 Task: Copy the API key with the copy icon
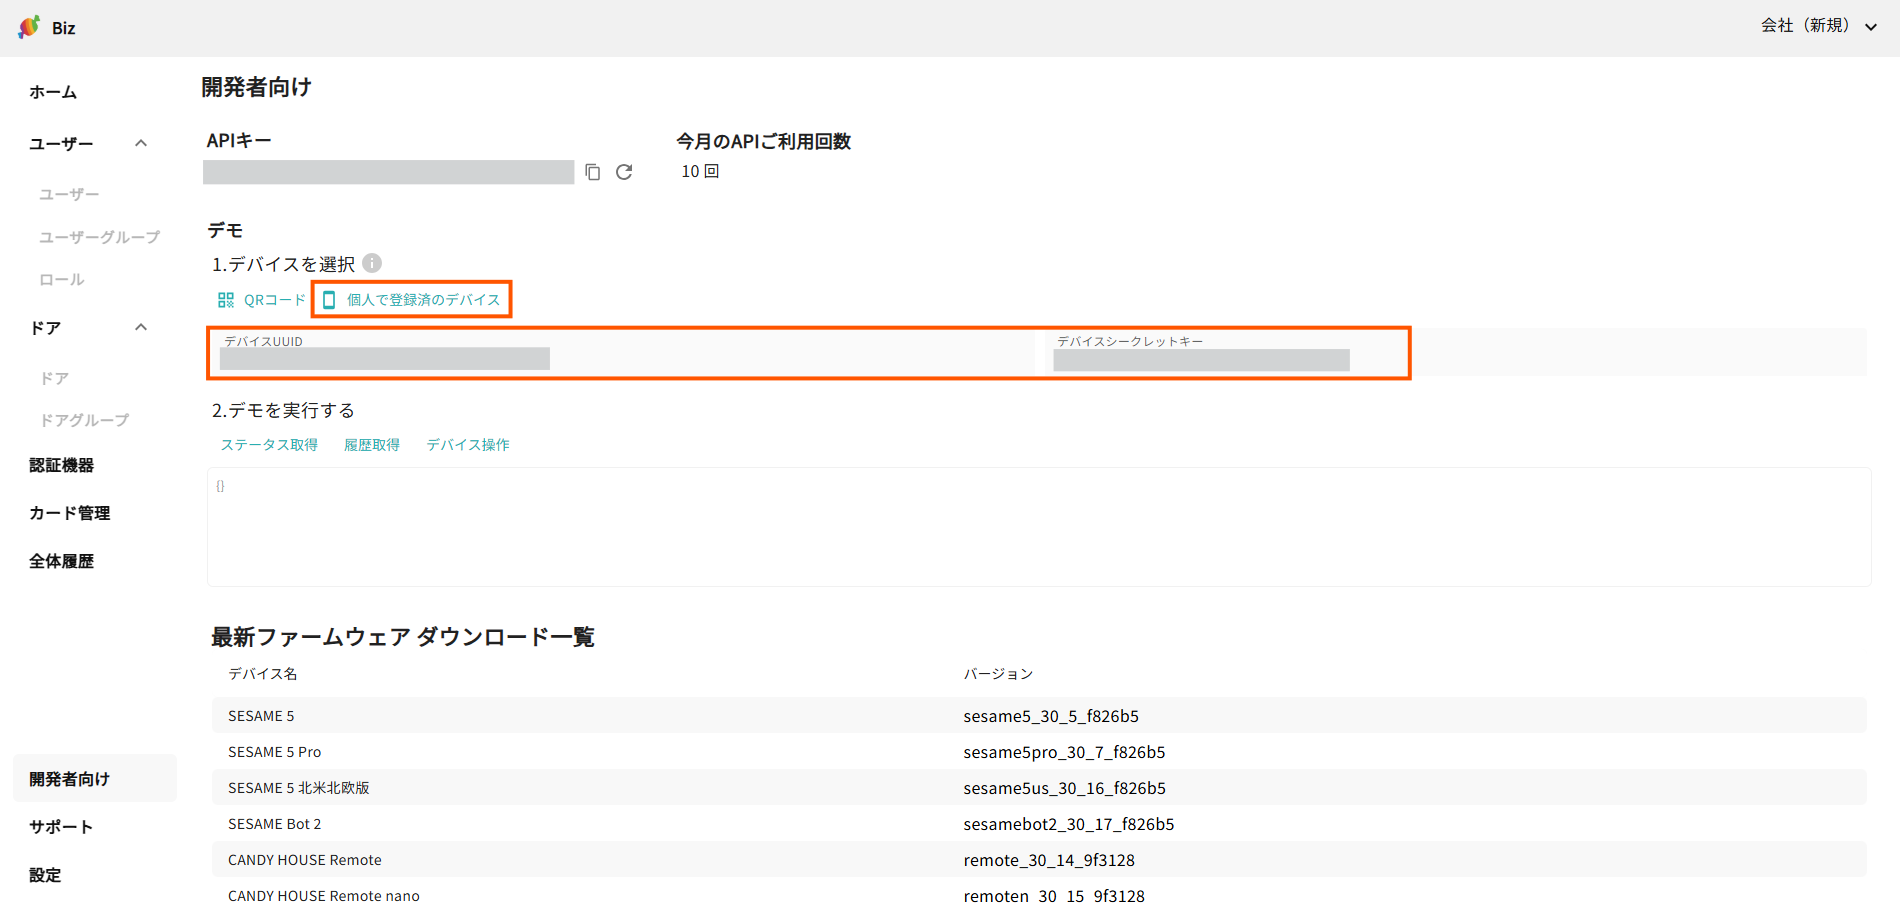click(x=593, y=172)
